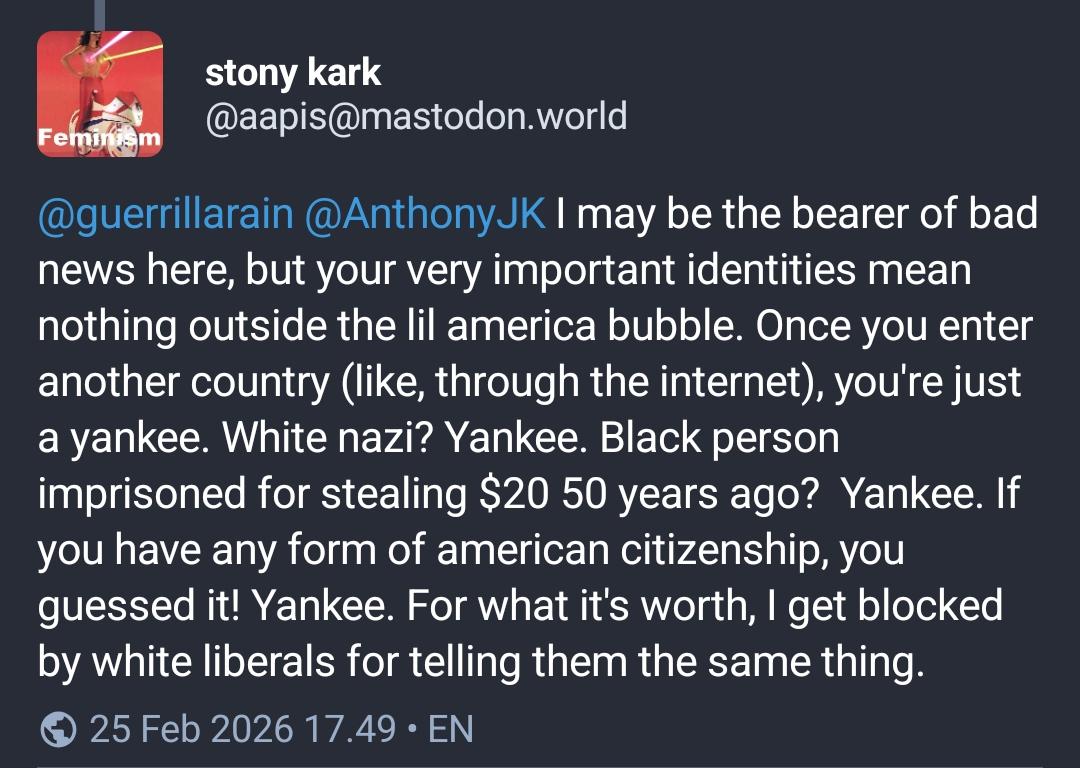Click the globe public visibility icon
1080x768 pixels.
[x=58, y=728]
